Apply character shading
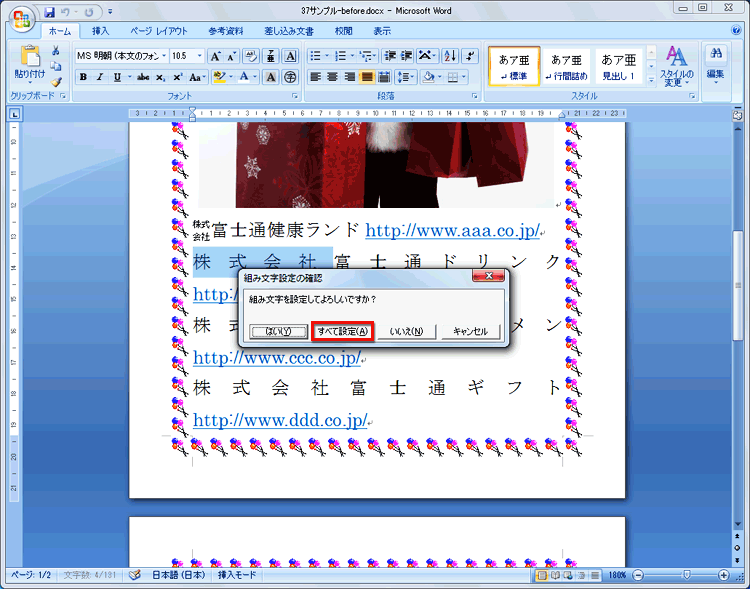 271,77
